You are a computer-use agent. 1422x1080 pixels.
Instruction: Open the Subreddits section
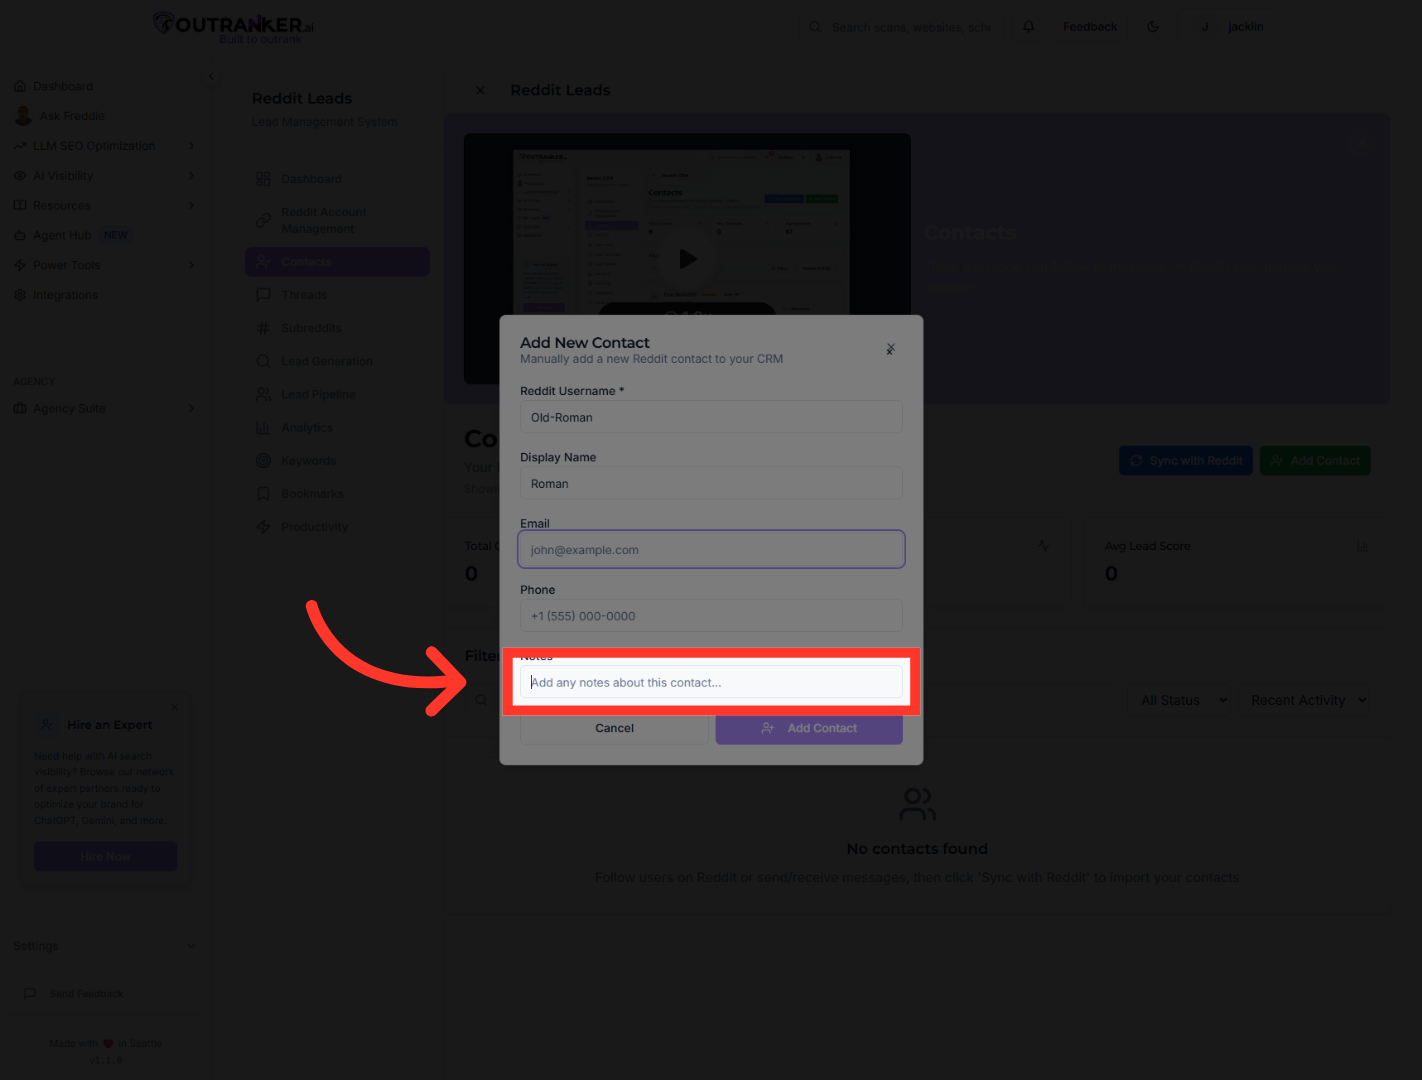(x=338, y=328)
